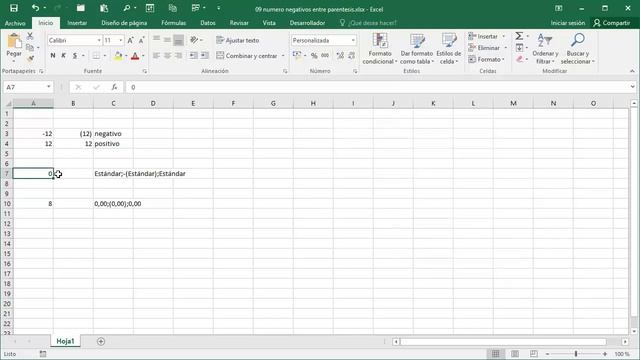The width and height of the screenshot is (640, 360).
Task: Click the AutoSum sigma icon
Action: (519, 36)
